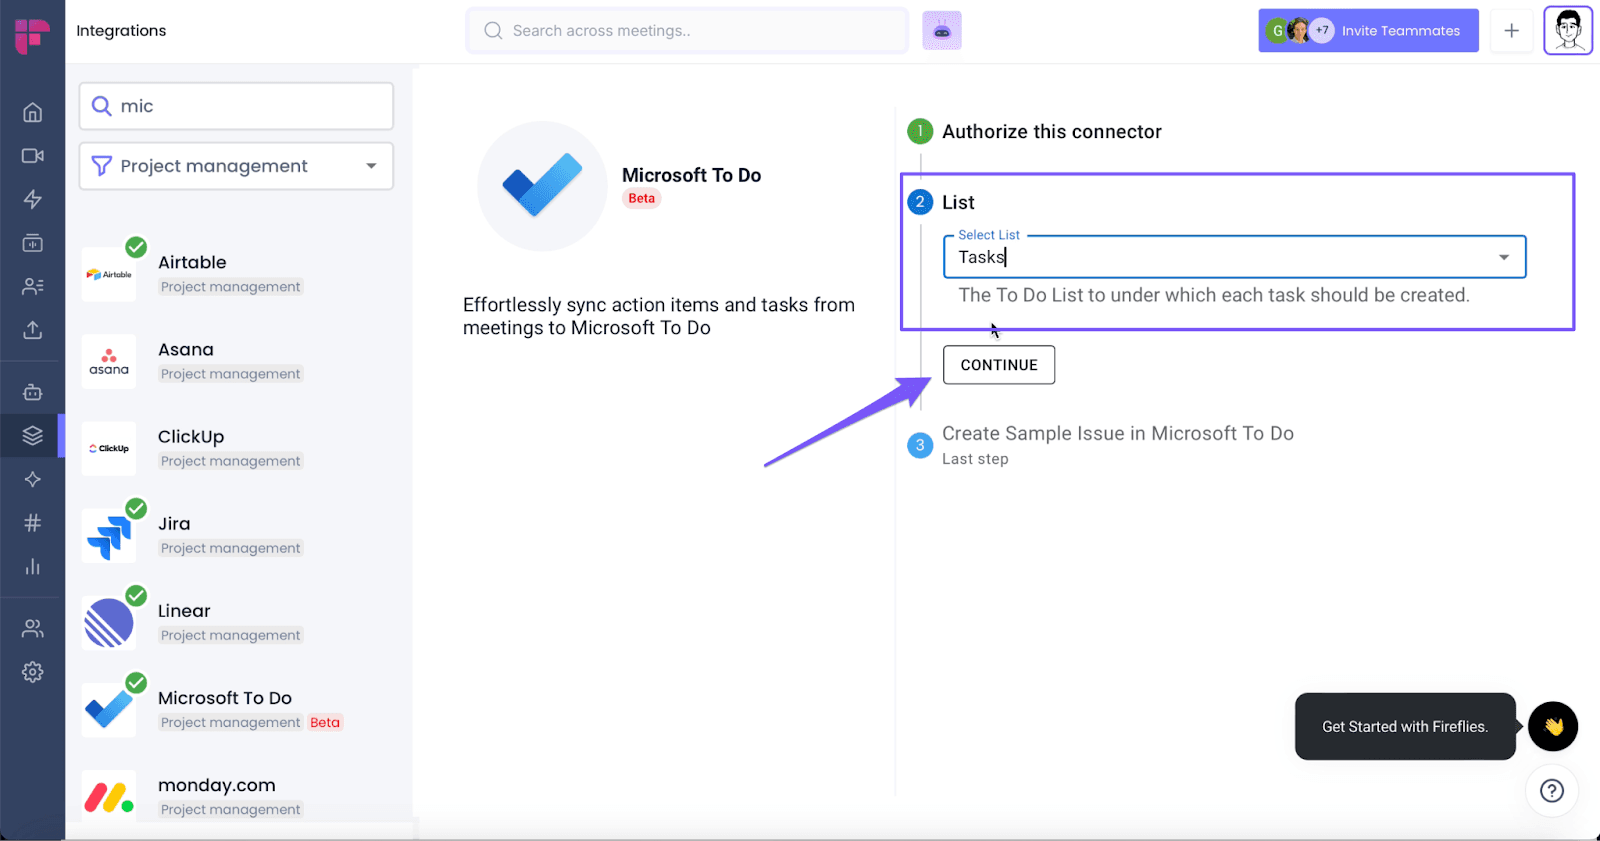Viewport: 1600px width, 841px height.
Task: Open the Project management filter dropdown
Action: [236, 166]
